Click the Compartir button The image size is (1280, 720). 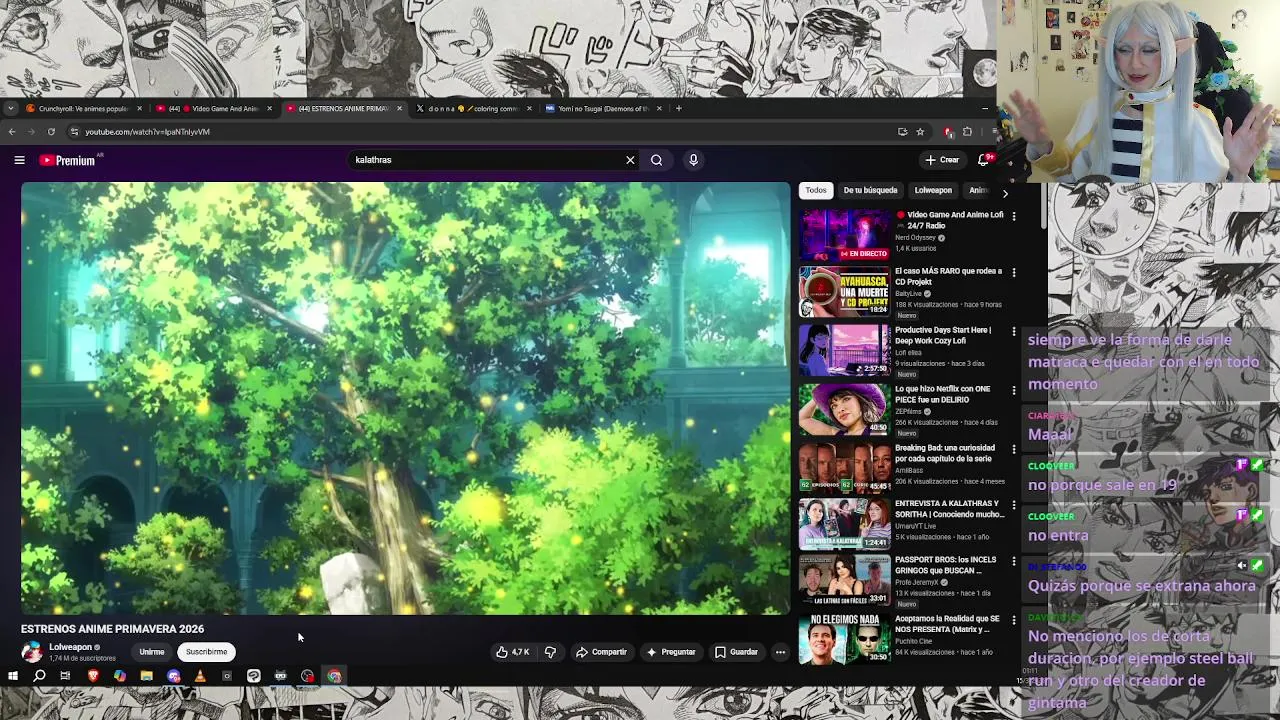601,652
